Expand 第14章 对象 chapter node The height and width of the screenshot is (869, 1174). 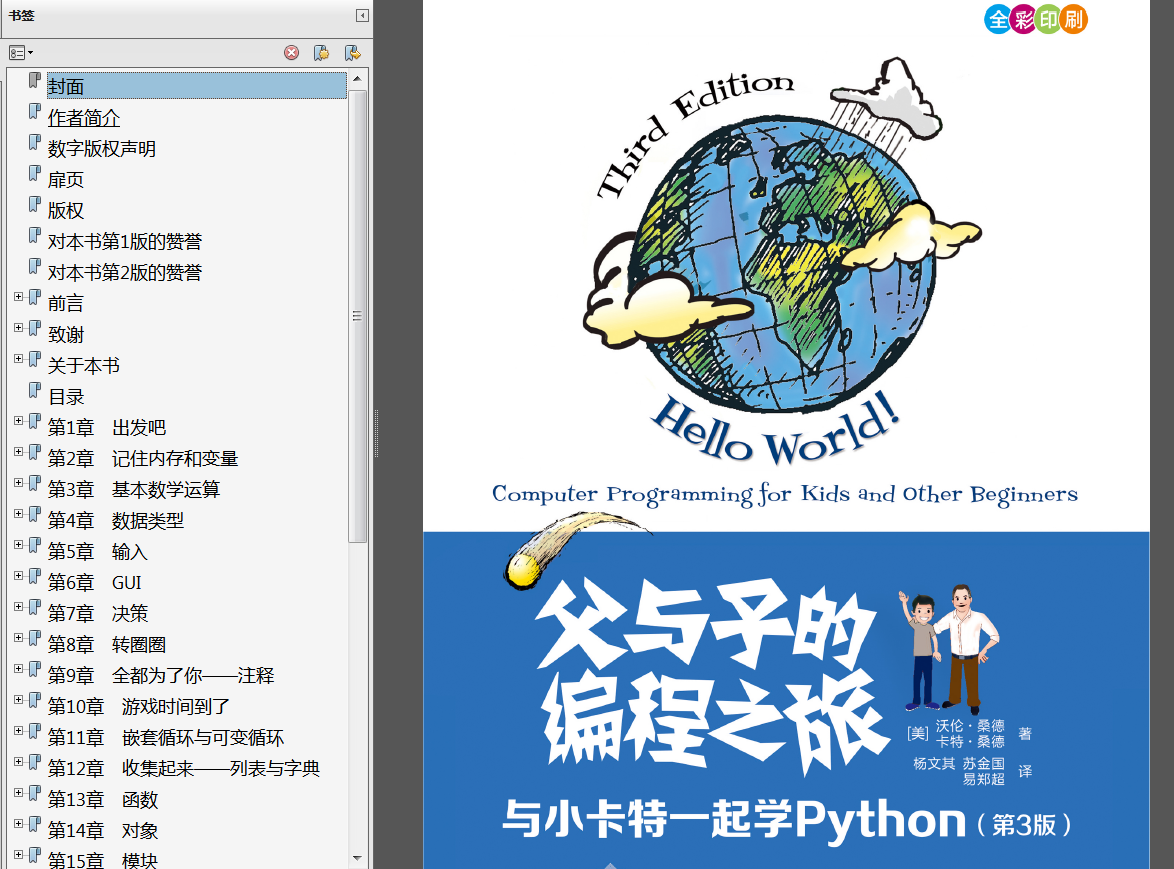[19, 823]
